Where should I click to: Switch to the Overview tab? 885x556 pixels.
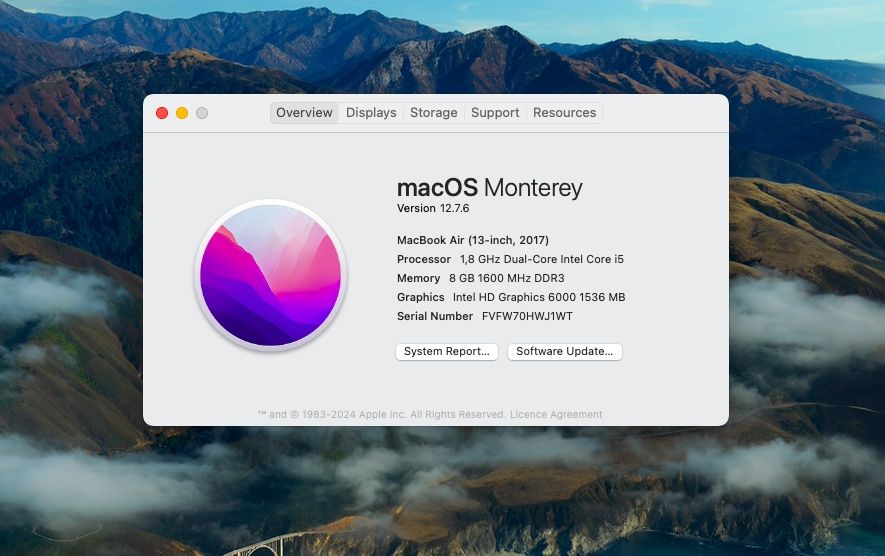pos(304,113)
